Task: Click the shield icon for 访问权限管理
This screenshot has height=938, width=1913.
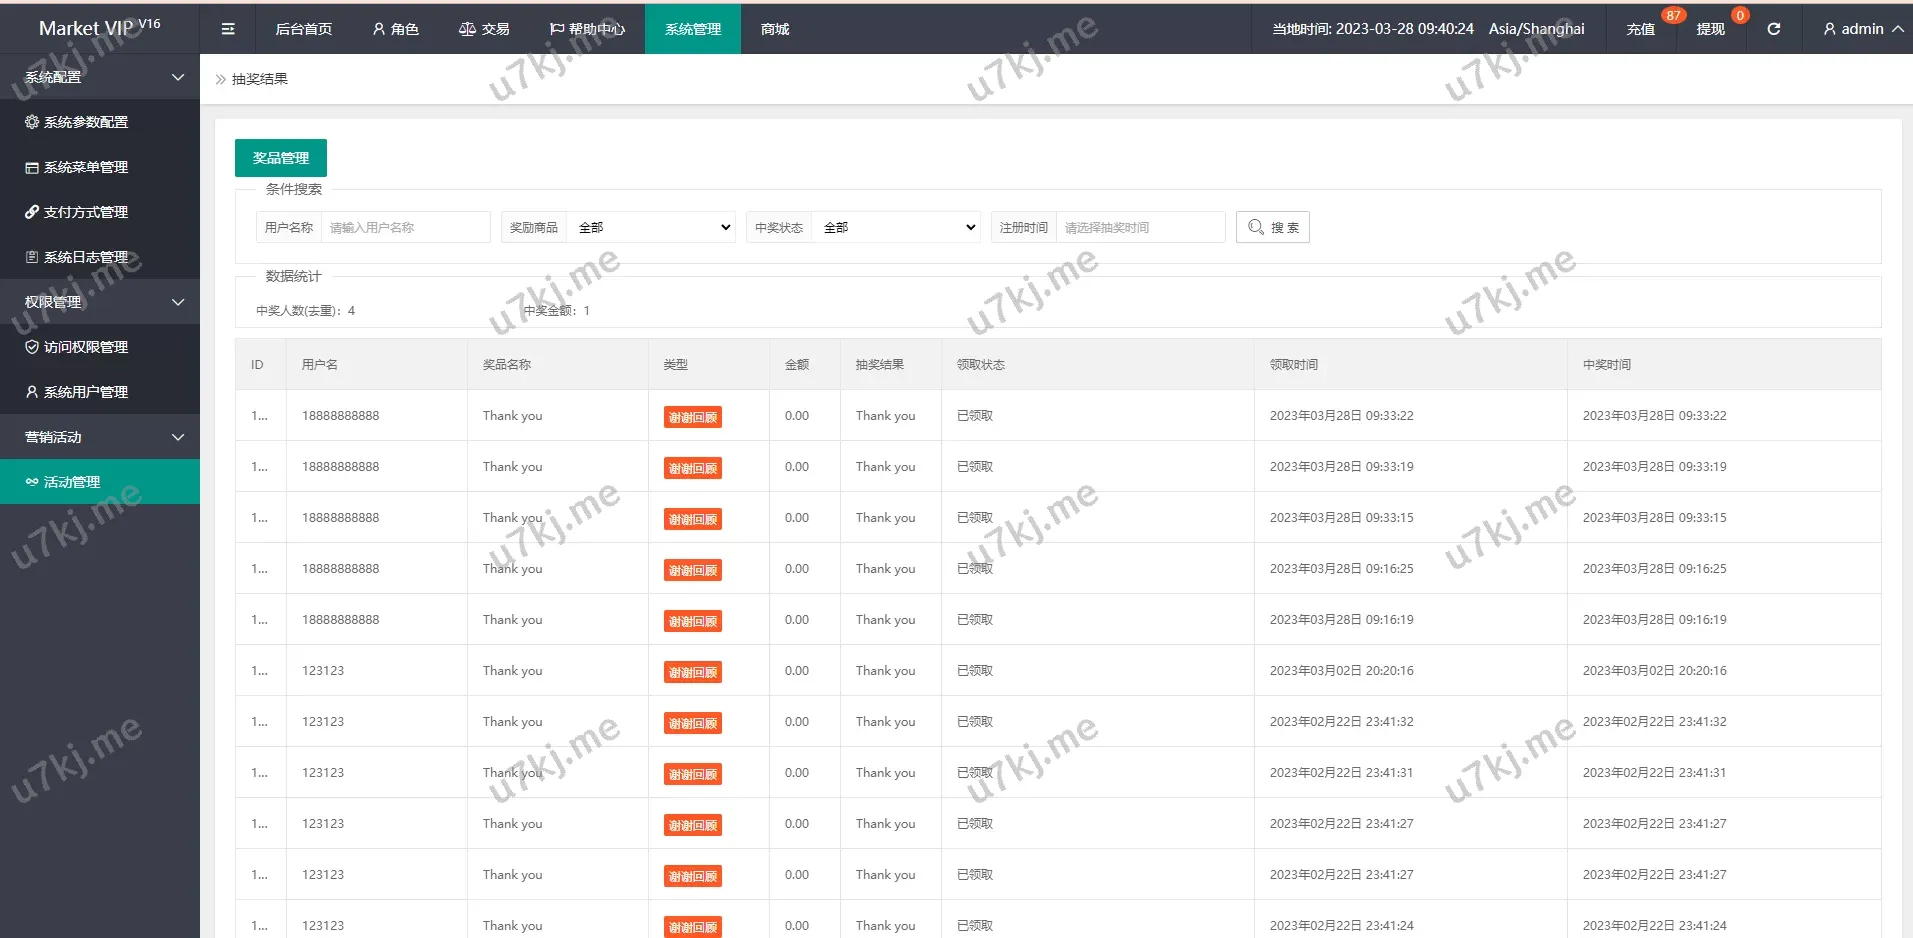Action: click(31, 347)
